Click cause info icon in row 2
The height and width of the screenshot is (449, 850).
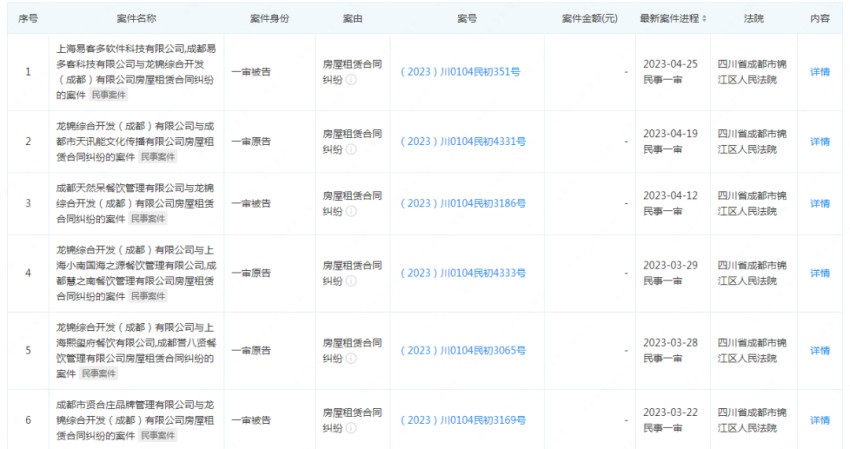pyautogui.click(x=351, y=149)
